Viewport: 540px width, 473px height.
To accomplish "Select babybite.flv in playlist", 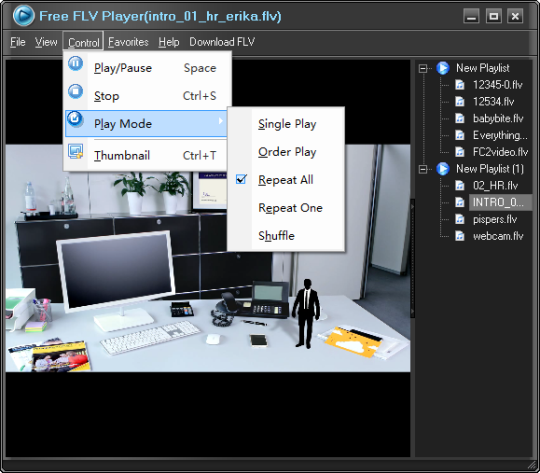I will (x=498, y=119).
